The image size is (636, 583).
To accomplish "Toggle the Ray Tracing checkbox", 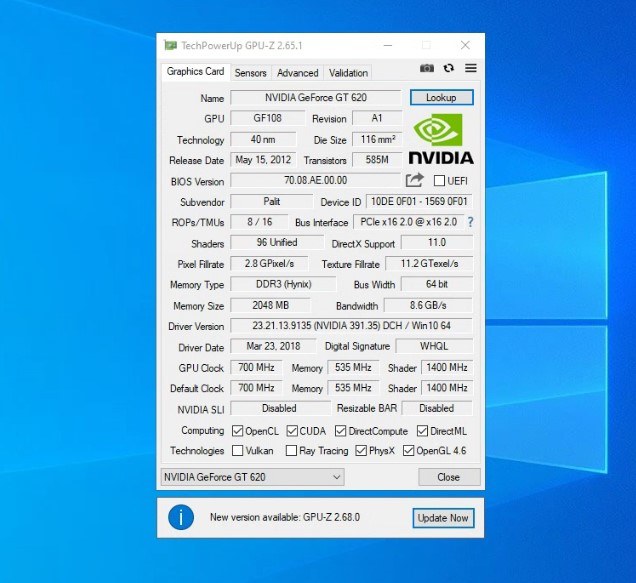I will pyautogui.click(x=291, y=451).
